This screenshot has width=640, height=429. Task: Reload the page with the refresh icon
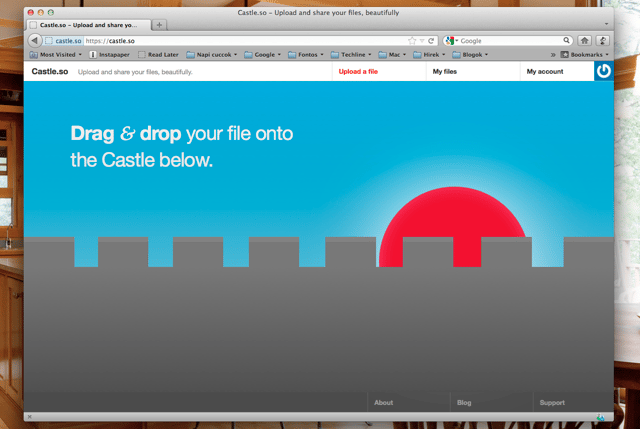(431, 41)
